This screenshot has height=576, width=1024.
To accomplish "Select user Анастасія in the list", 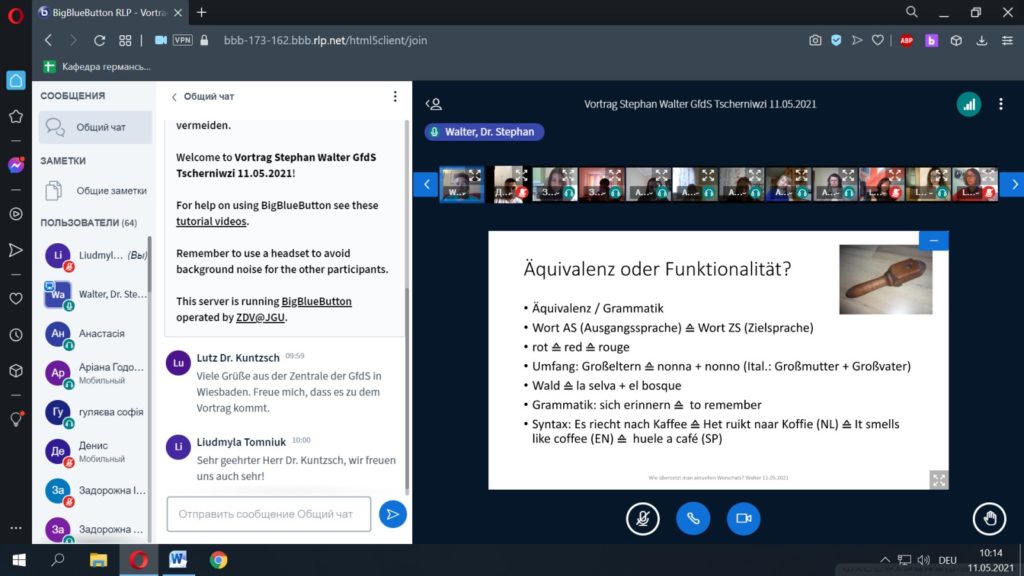I will click(95, 334).
